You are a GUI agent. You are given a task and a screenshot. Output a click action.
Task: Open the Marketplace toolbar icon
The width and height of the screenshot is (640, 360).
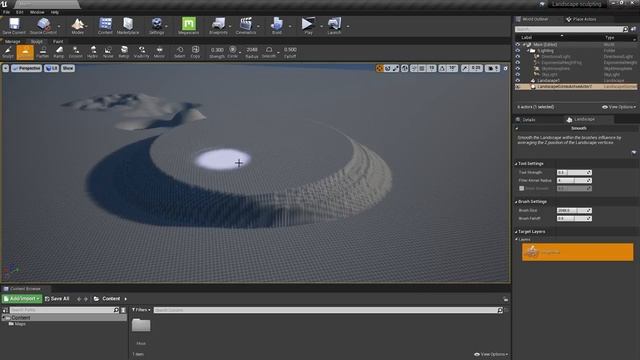pyautogui.click(x=128, y=26)
